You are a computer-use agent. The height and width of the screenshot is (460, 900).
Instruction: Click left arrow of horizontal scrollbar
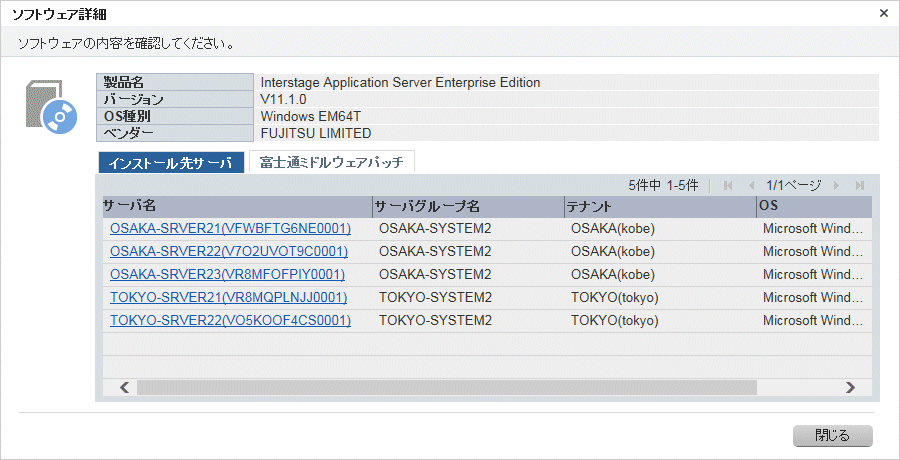pos(125,387)
